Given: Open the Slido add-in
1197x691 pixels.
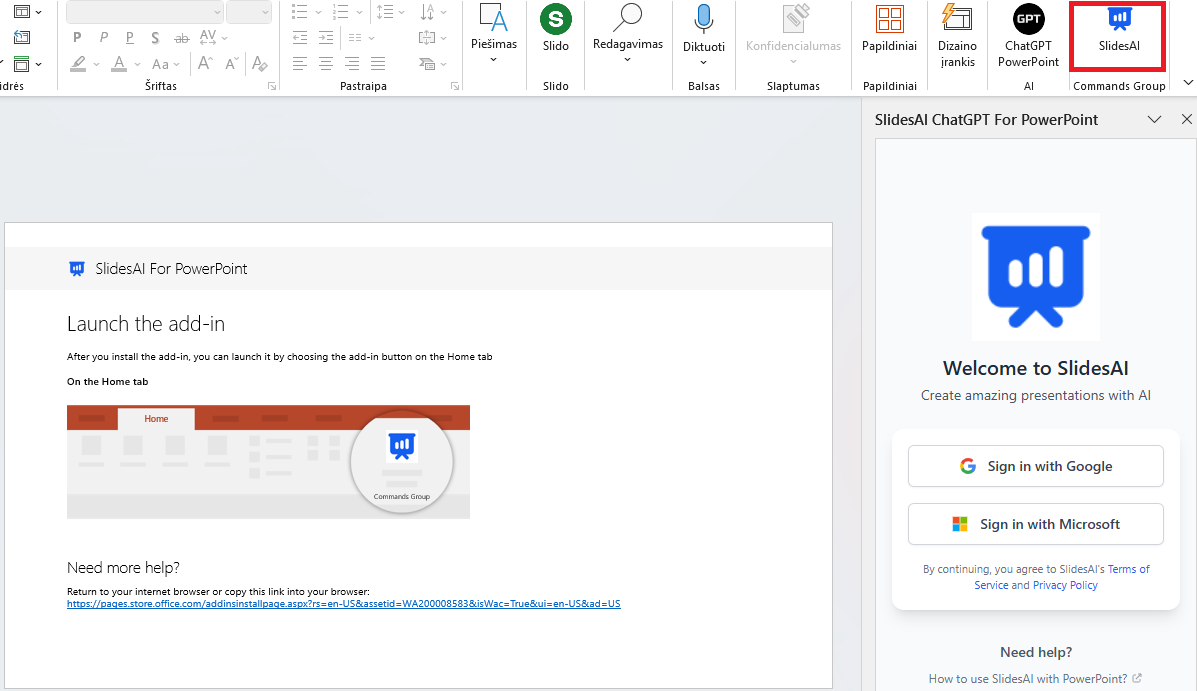Looking at the screenshot, I should pyautogui.click(x=556, y=30).
